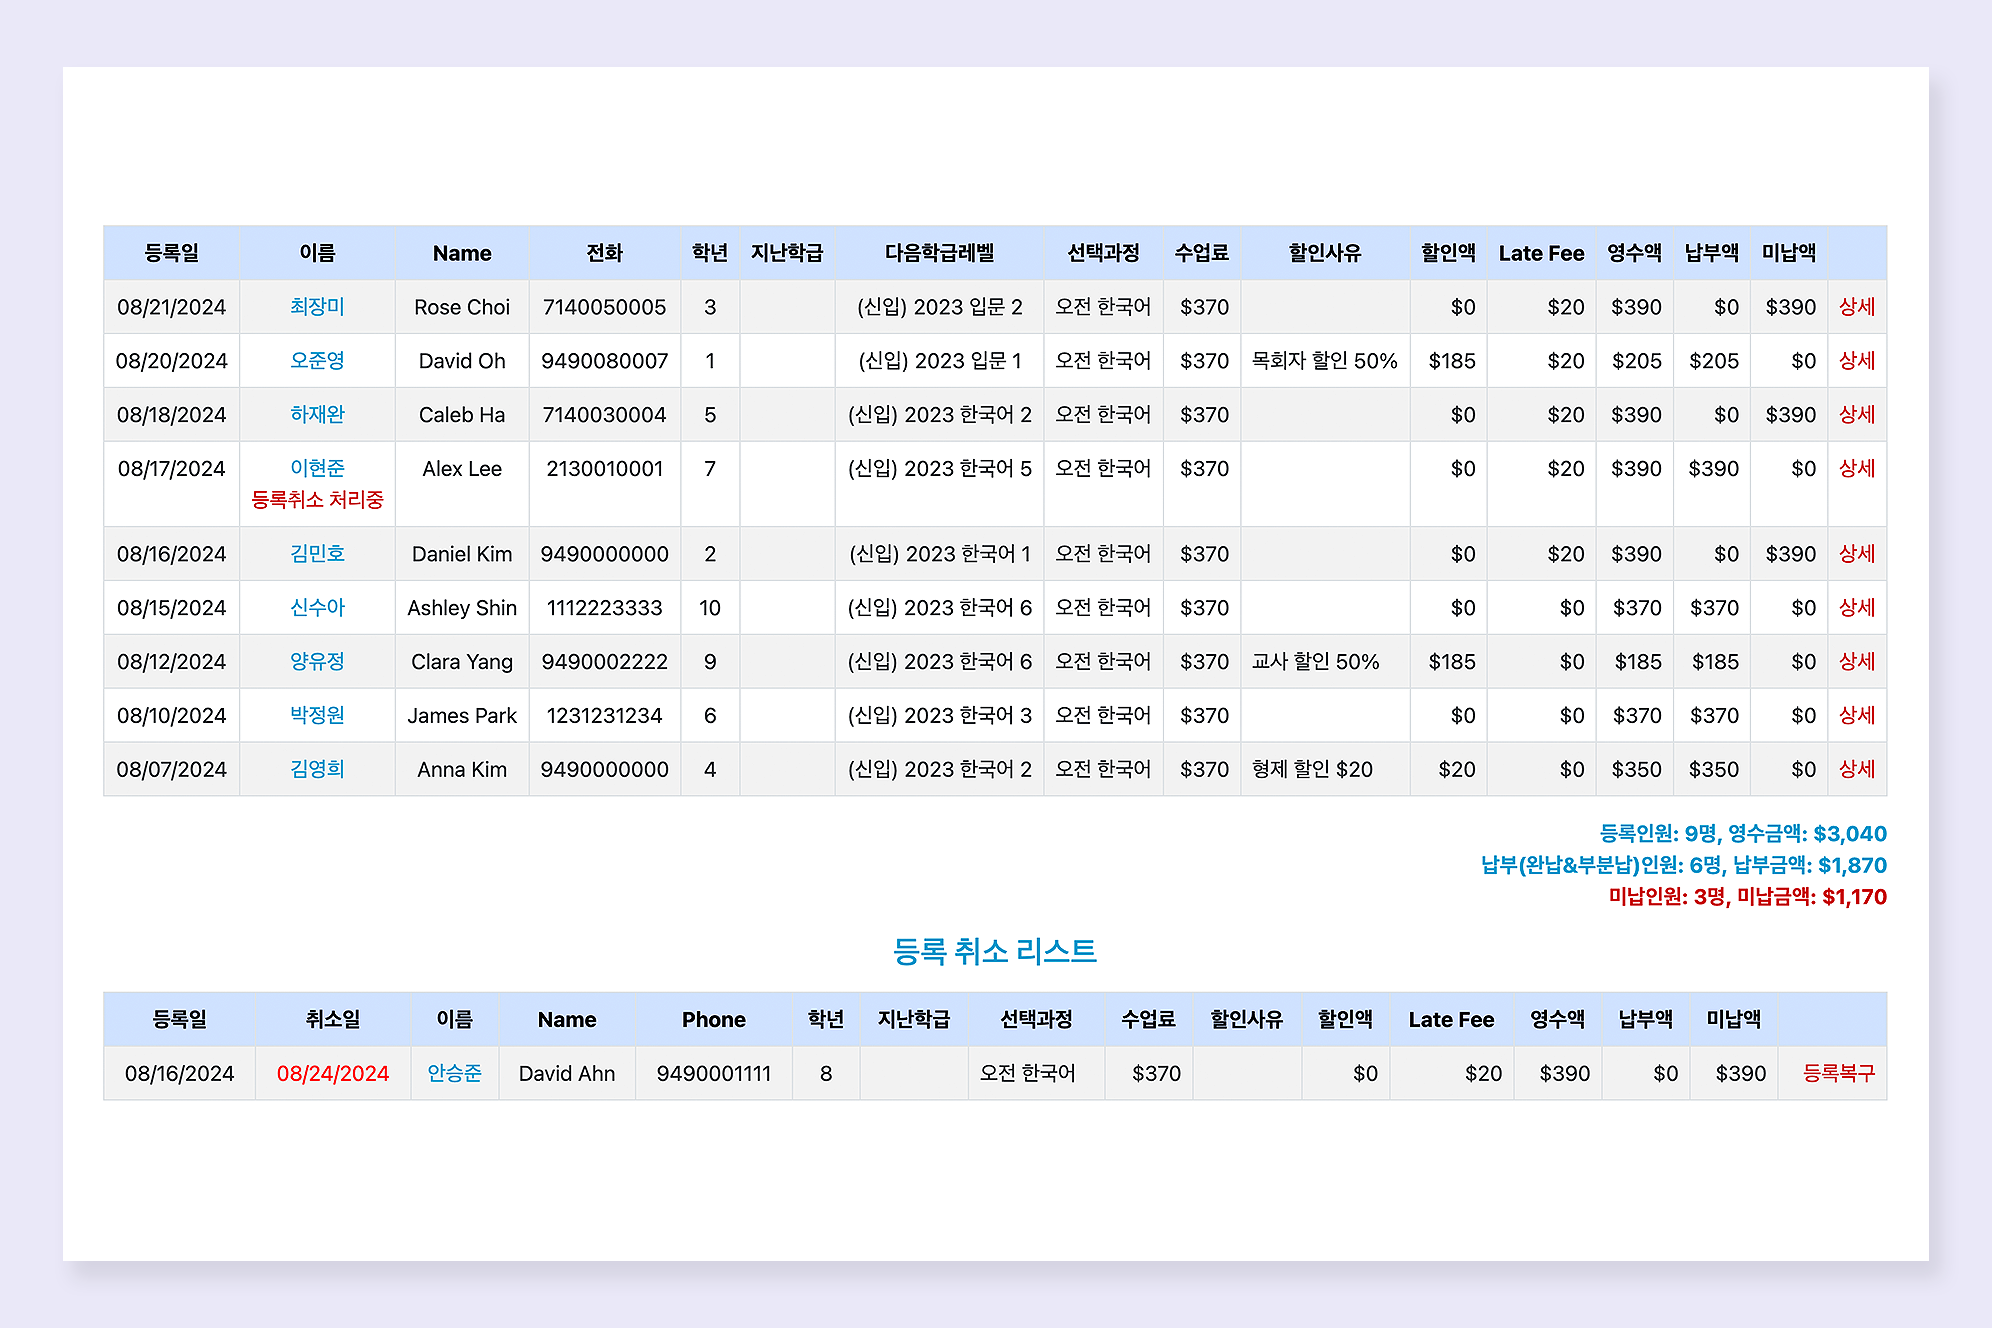Open 최장미 student name link
The height and width of the screenshot is (1328, 1992).
click(317, 307)
